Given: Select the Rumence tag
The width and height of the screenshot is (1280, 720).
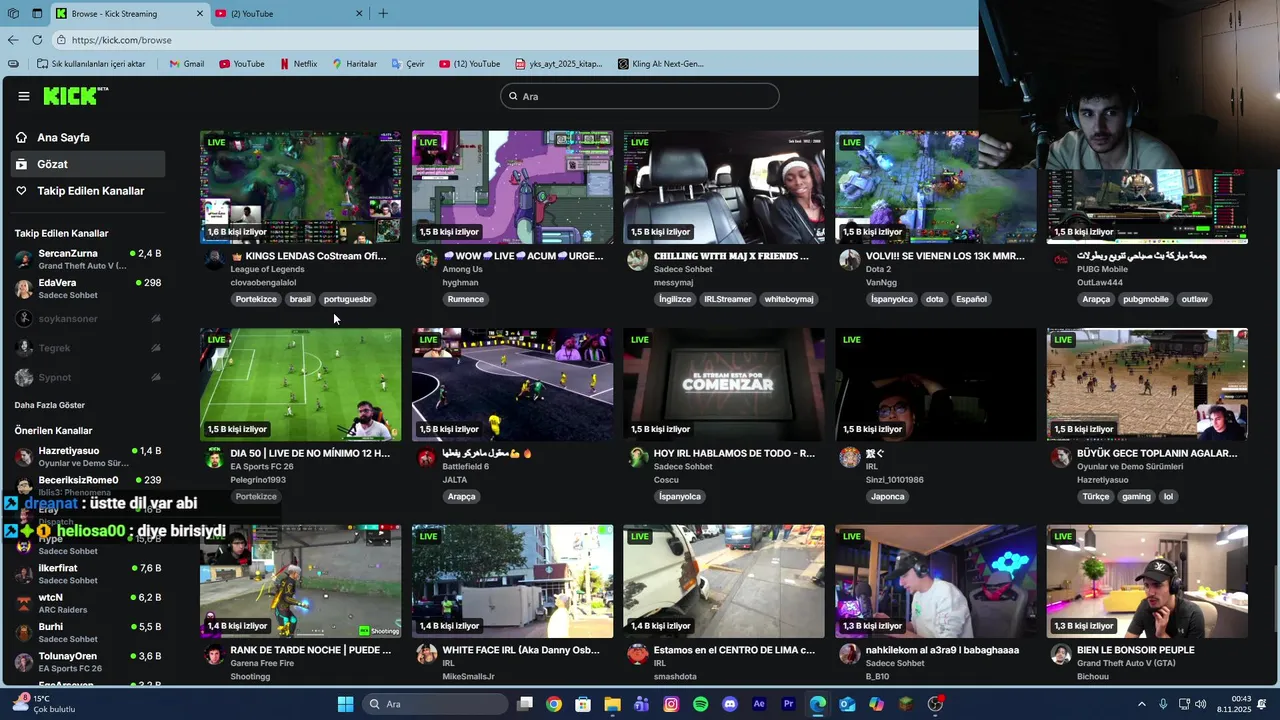Looking at the screenshot, I should click(466, 299).
